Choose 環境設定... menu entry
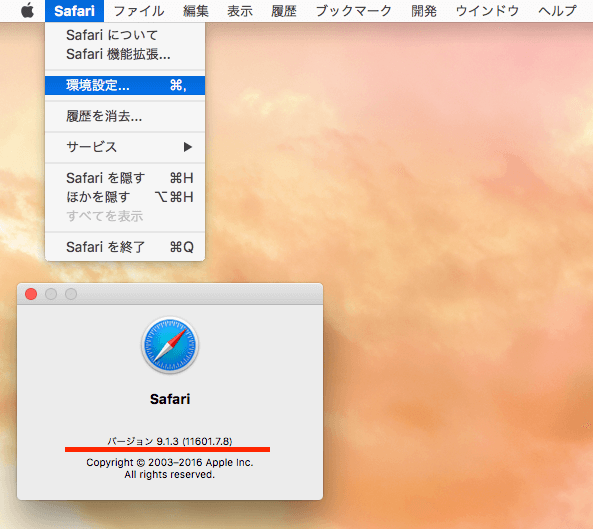Viewport: 593px width, 529px height. pyautogui.click(x=125, y=85)
